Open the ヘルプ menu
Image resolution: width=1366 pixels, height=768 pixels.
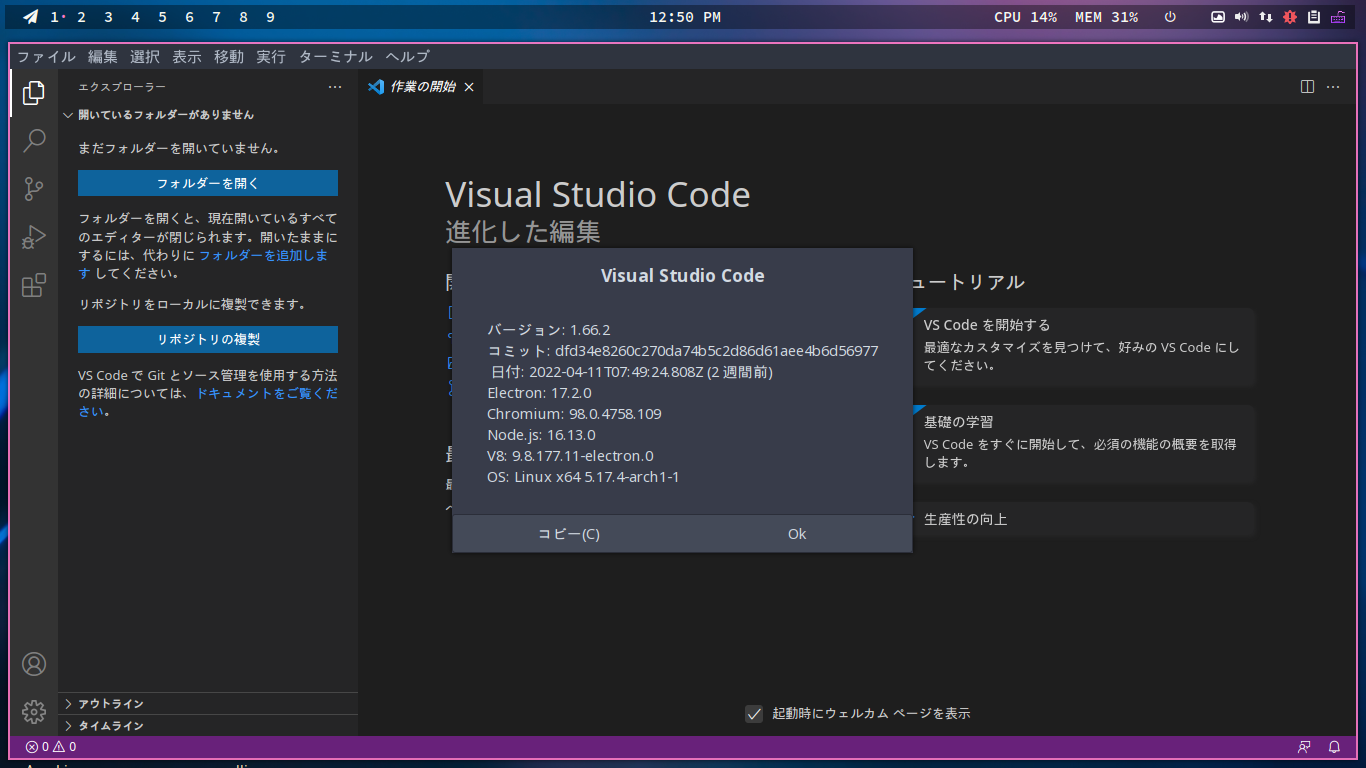click(x=407, y=57)
